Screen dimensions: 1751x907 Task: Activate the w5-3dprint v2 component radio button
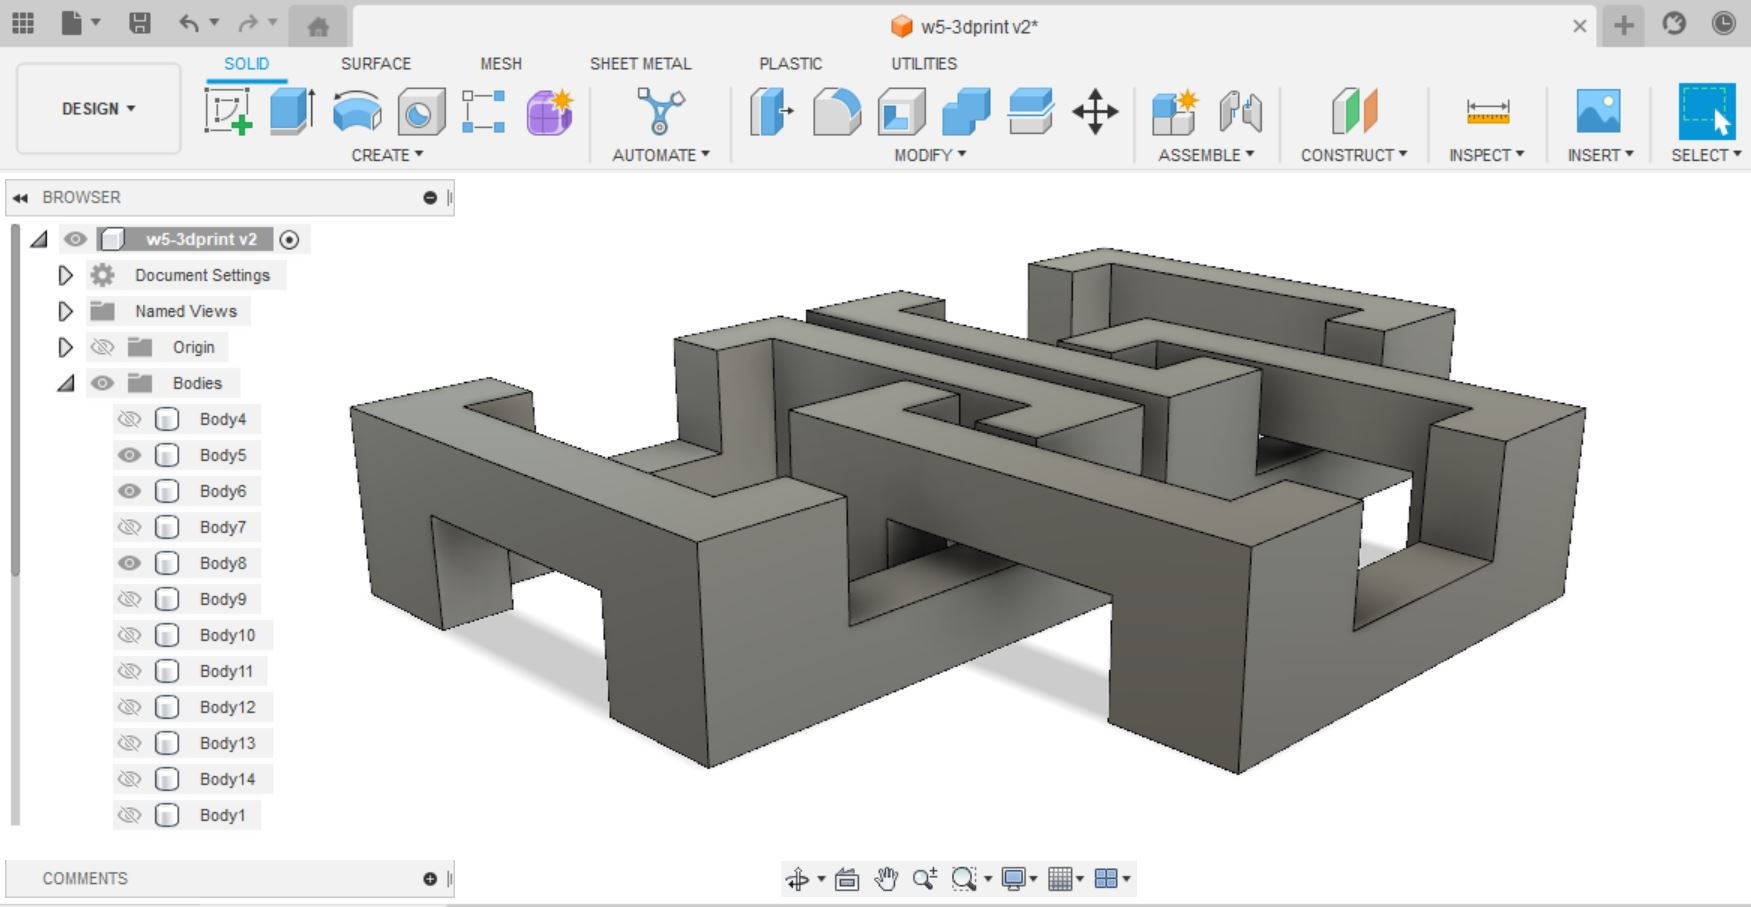(289, 239)
